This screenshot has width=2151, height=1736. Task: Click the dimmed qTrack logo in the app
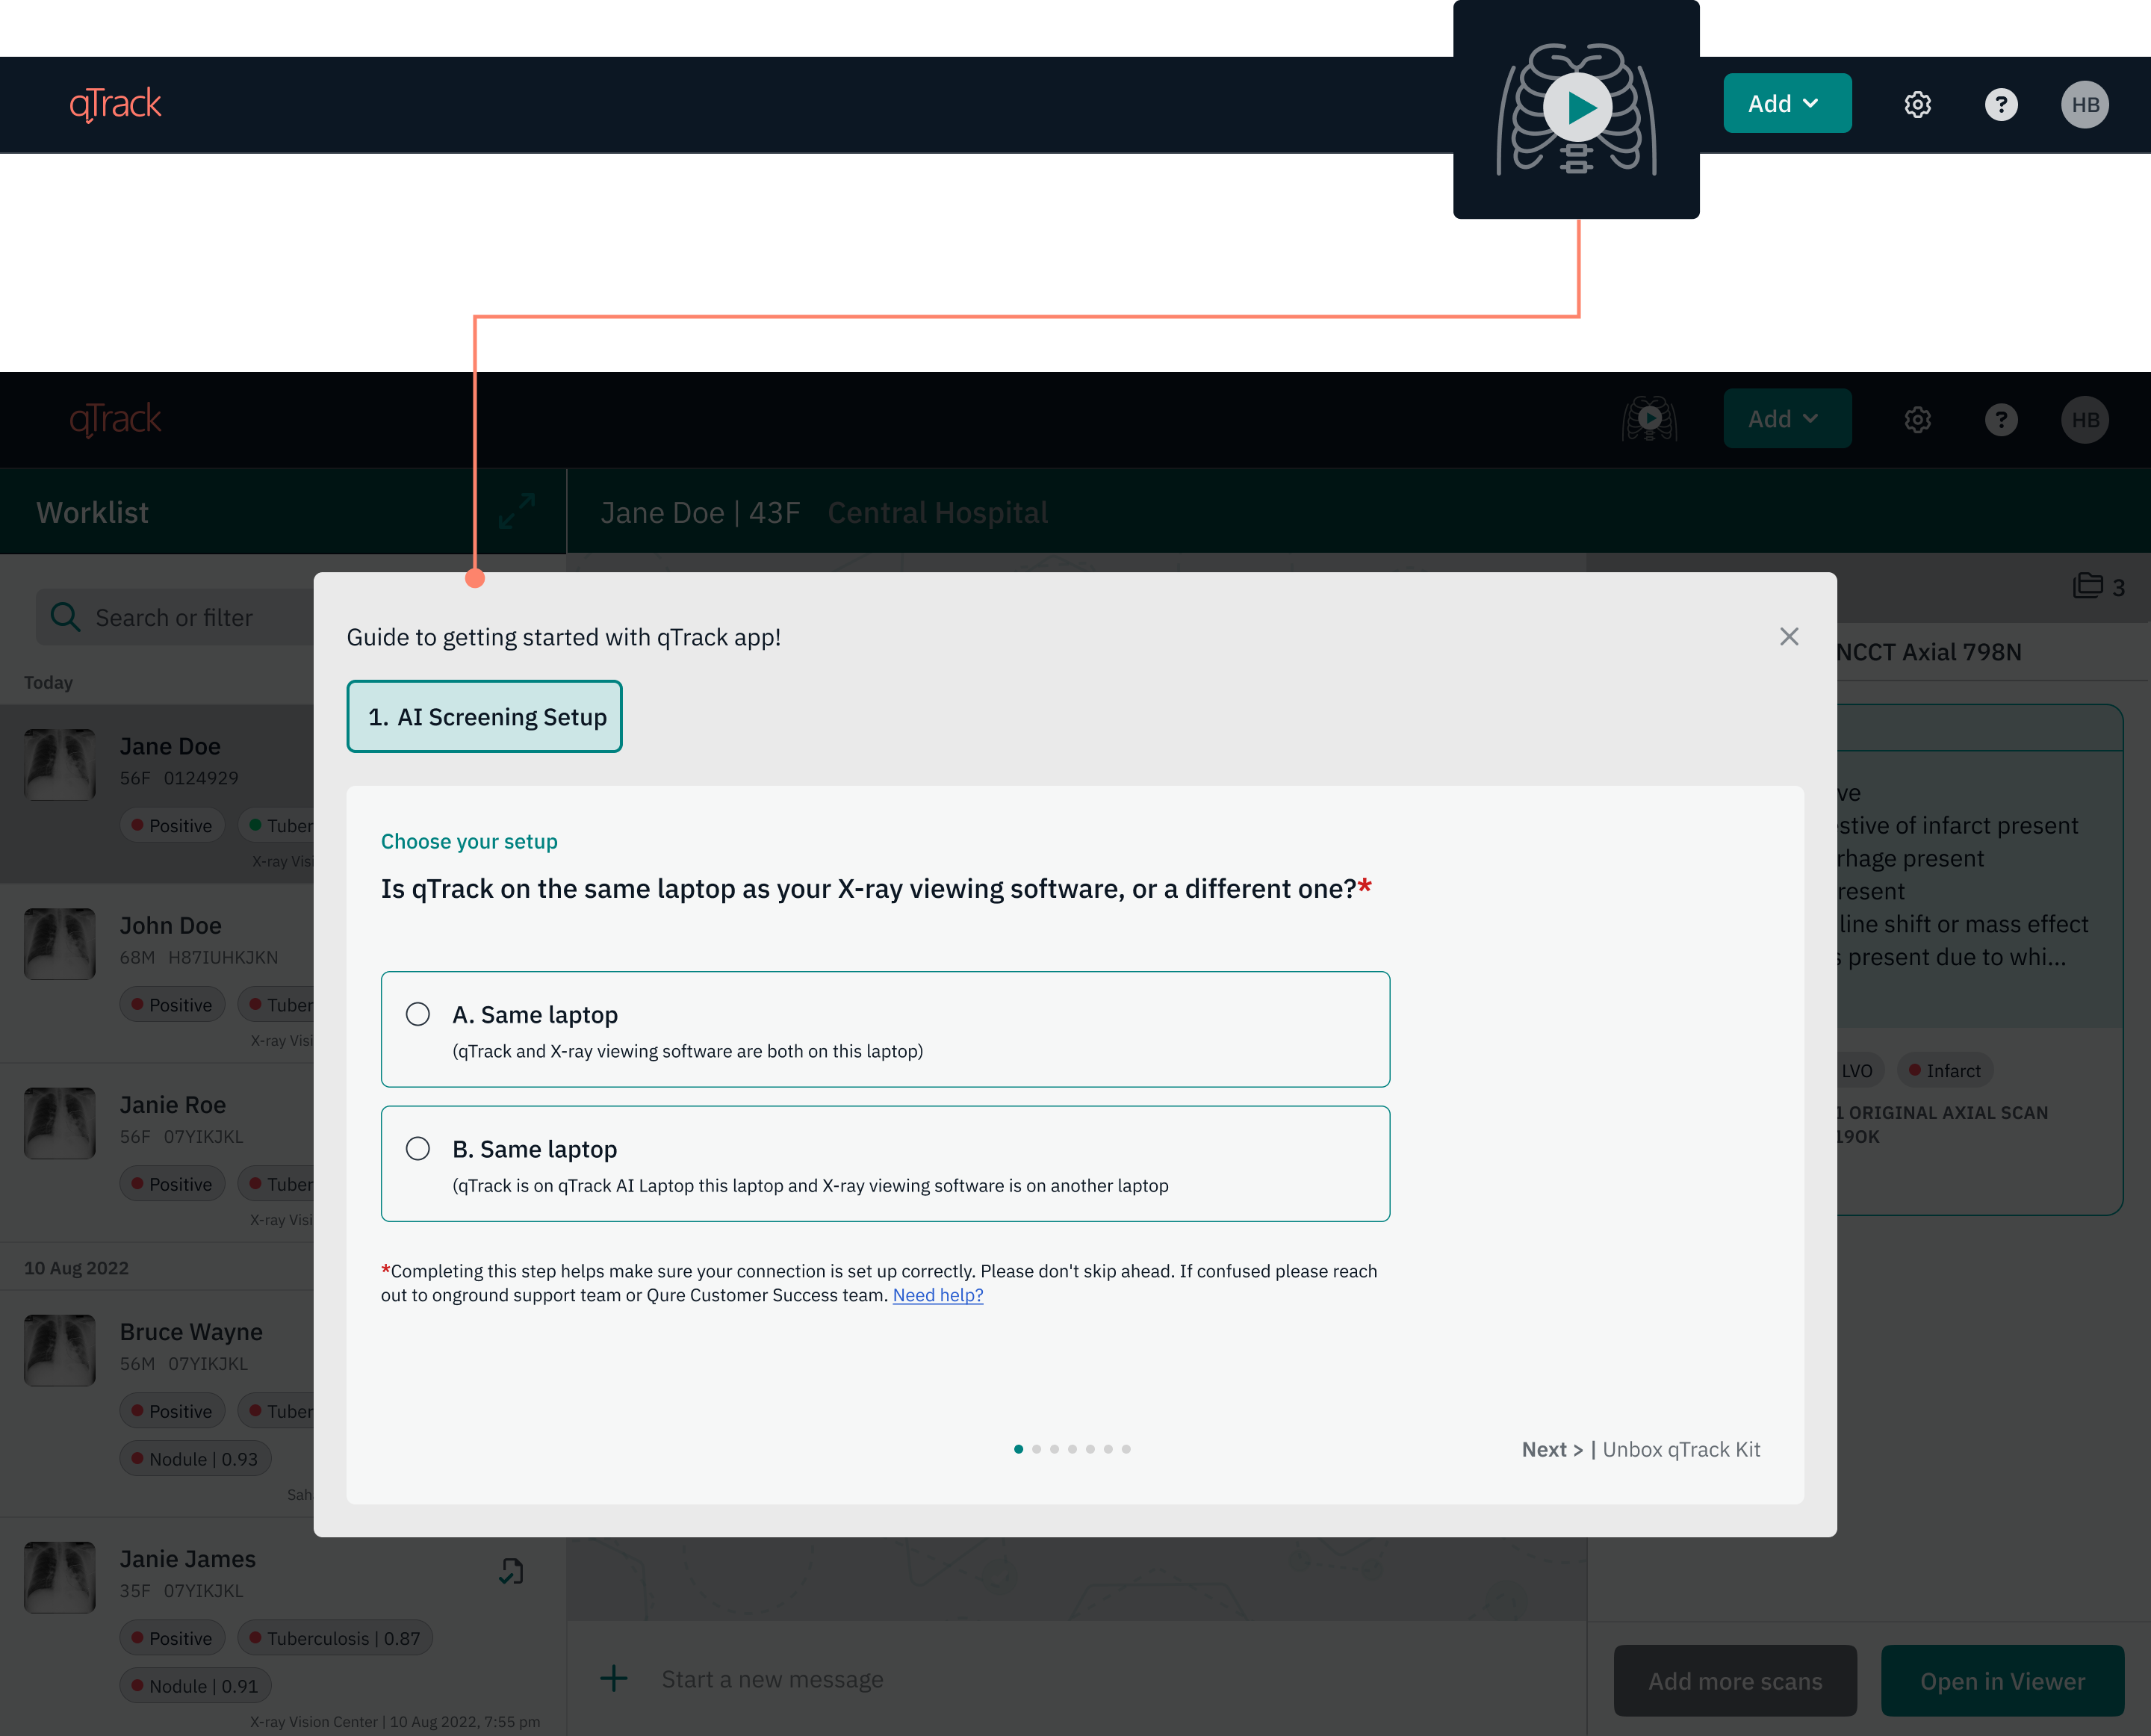(x=115, y=419)
